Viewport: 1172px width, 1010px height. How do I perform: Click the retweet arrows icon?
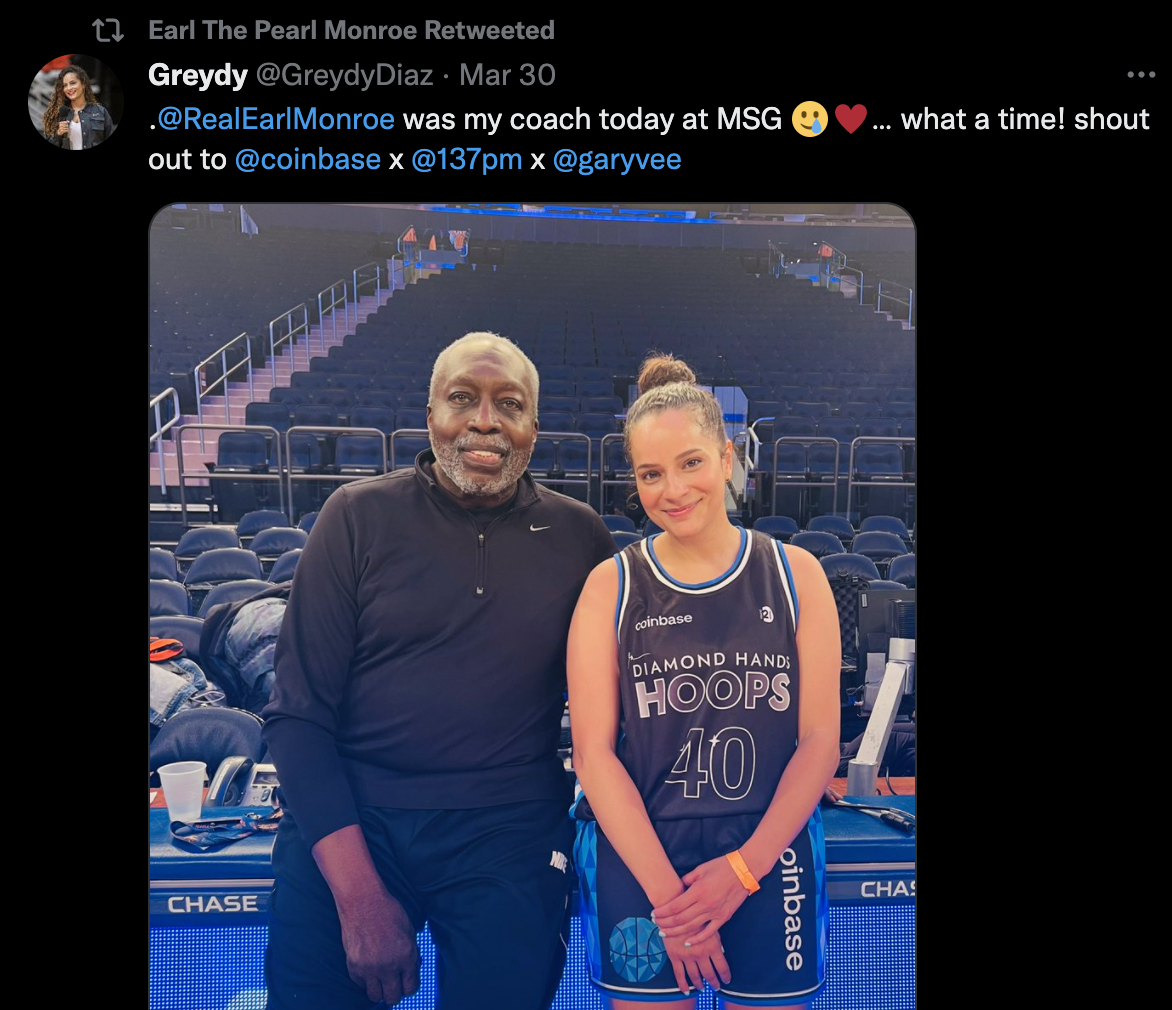click(x=108, y=31)
